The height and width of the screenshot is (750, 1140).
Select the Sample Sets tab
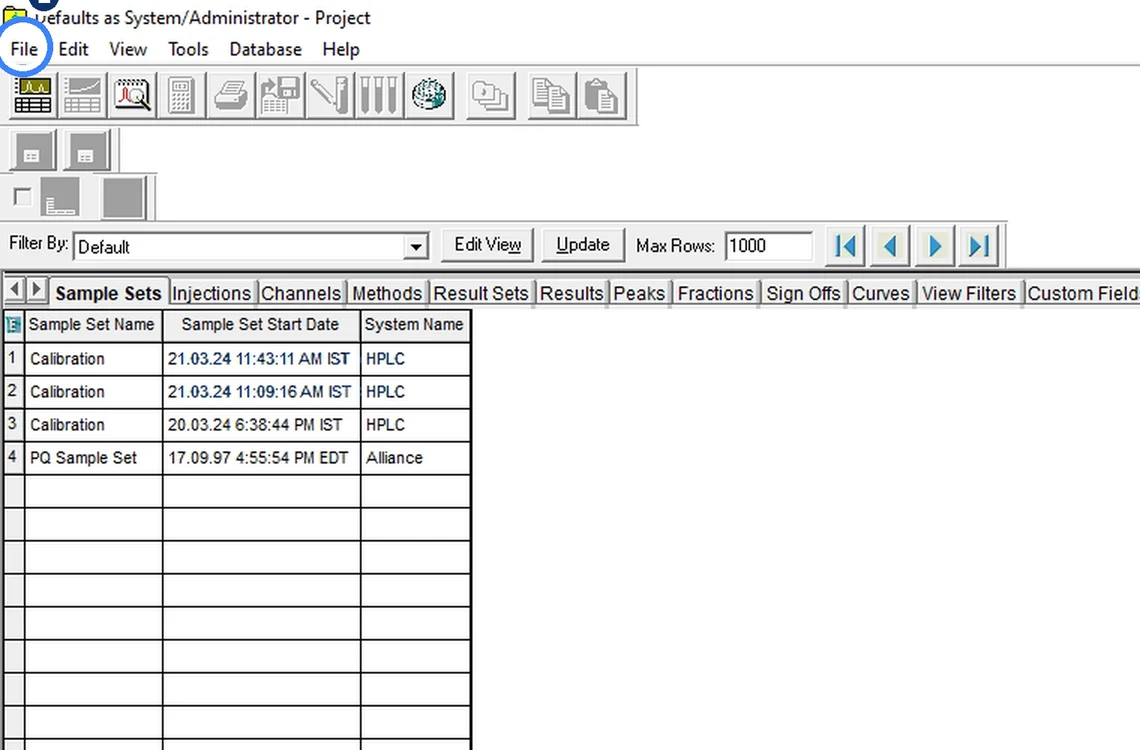pos(108,293)
